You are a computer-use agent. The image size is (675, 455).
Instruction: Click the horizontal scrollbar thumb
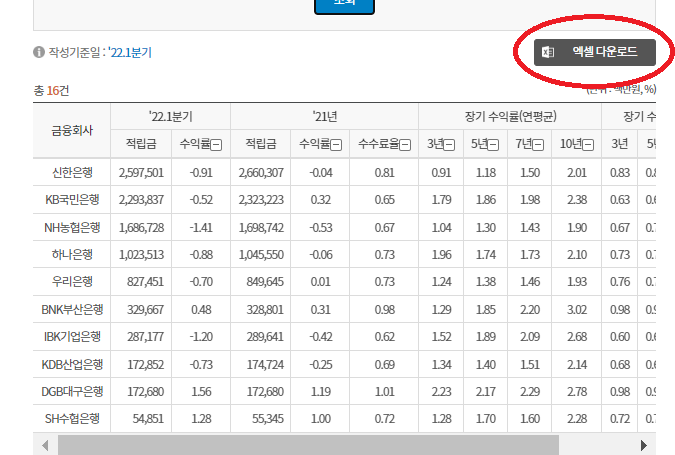click(308, 445)
